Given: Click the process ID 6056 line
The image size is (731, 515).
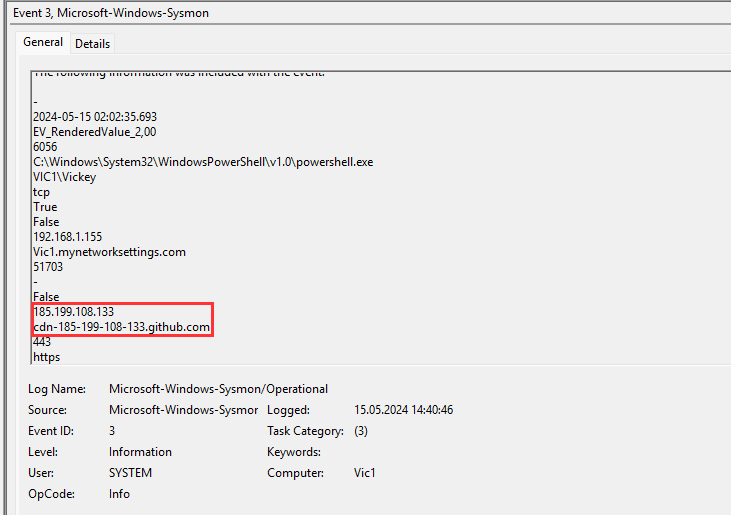Looking at the screenshot, I should coord(45,147).
